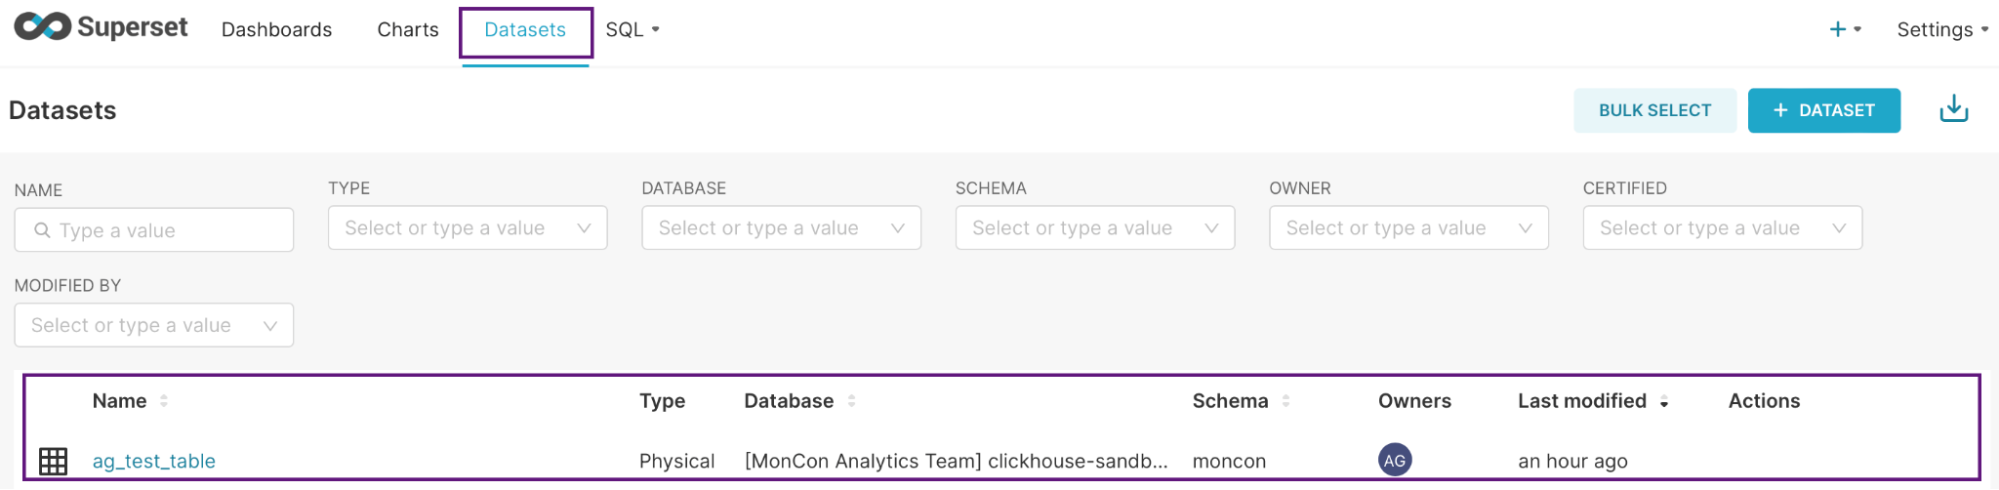Click the import datasets download icon
The image size is (1999, 490).
coord(1953,109)
